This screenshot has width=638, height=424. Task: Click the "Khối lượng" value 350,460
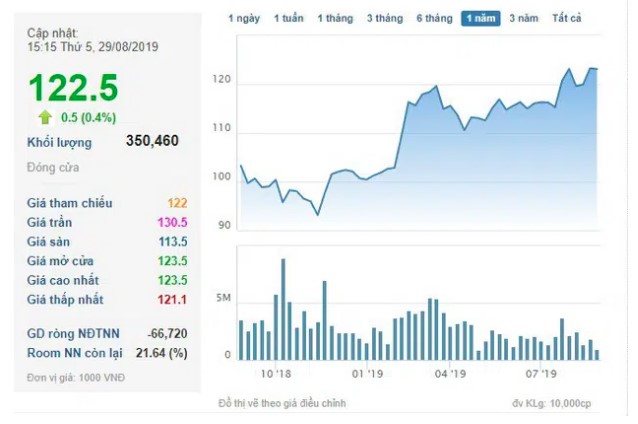pyautogui.click(x=152, y=141)
